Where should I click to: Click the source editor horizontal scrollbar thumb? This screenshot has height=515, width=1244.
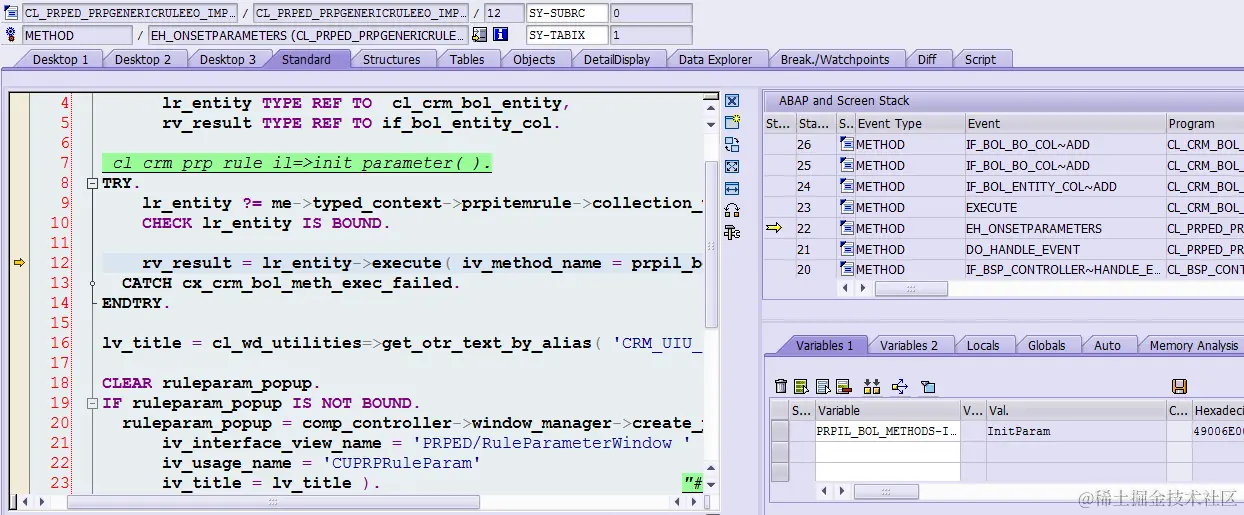pyautogui.click(x=273, y=501)
